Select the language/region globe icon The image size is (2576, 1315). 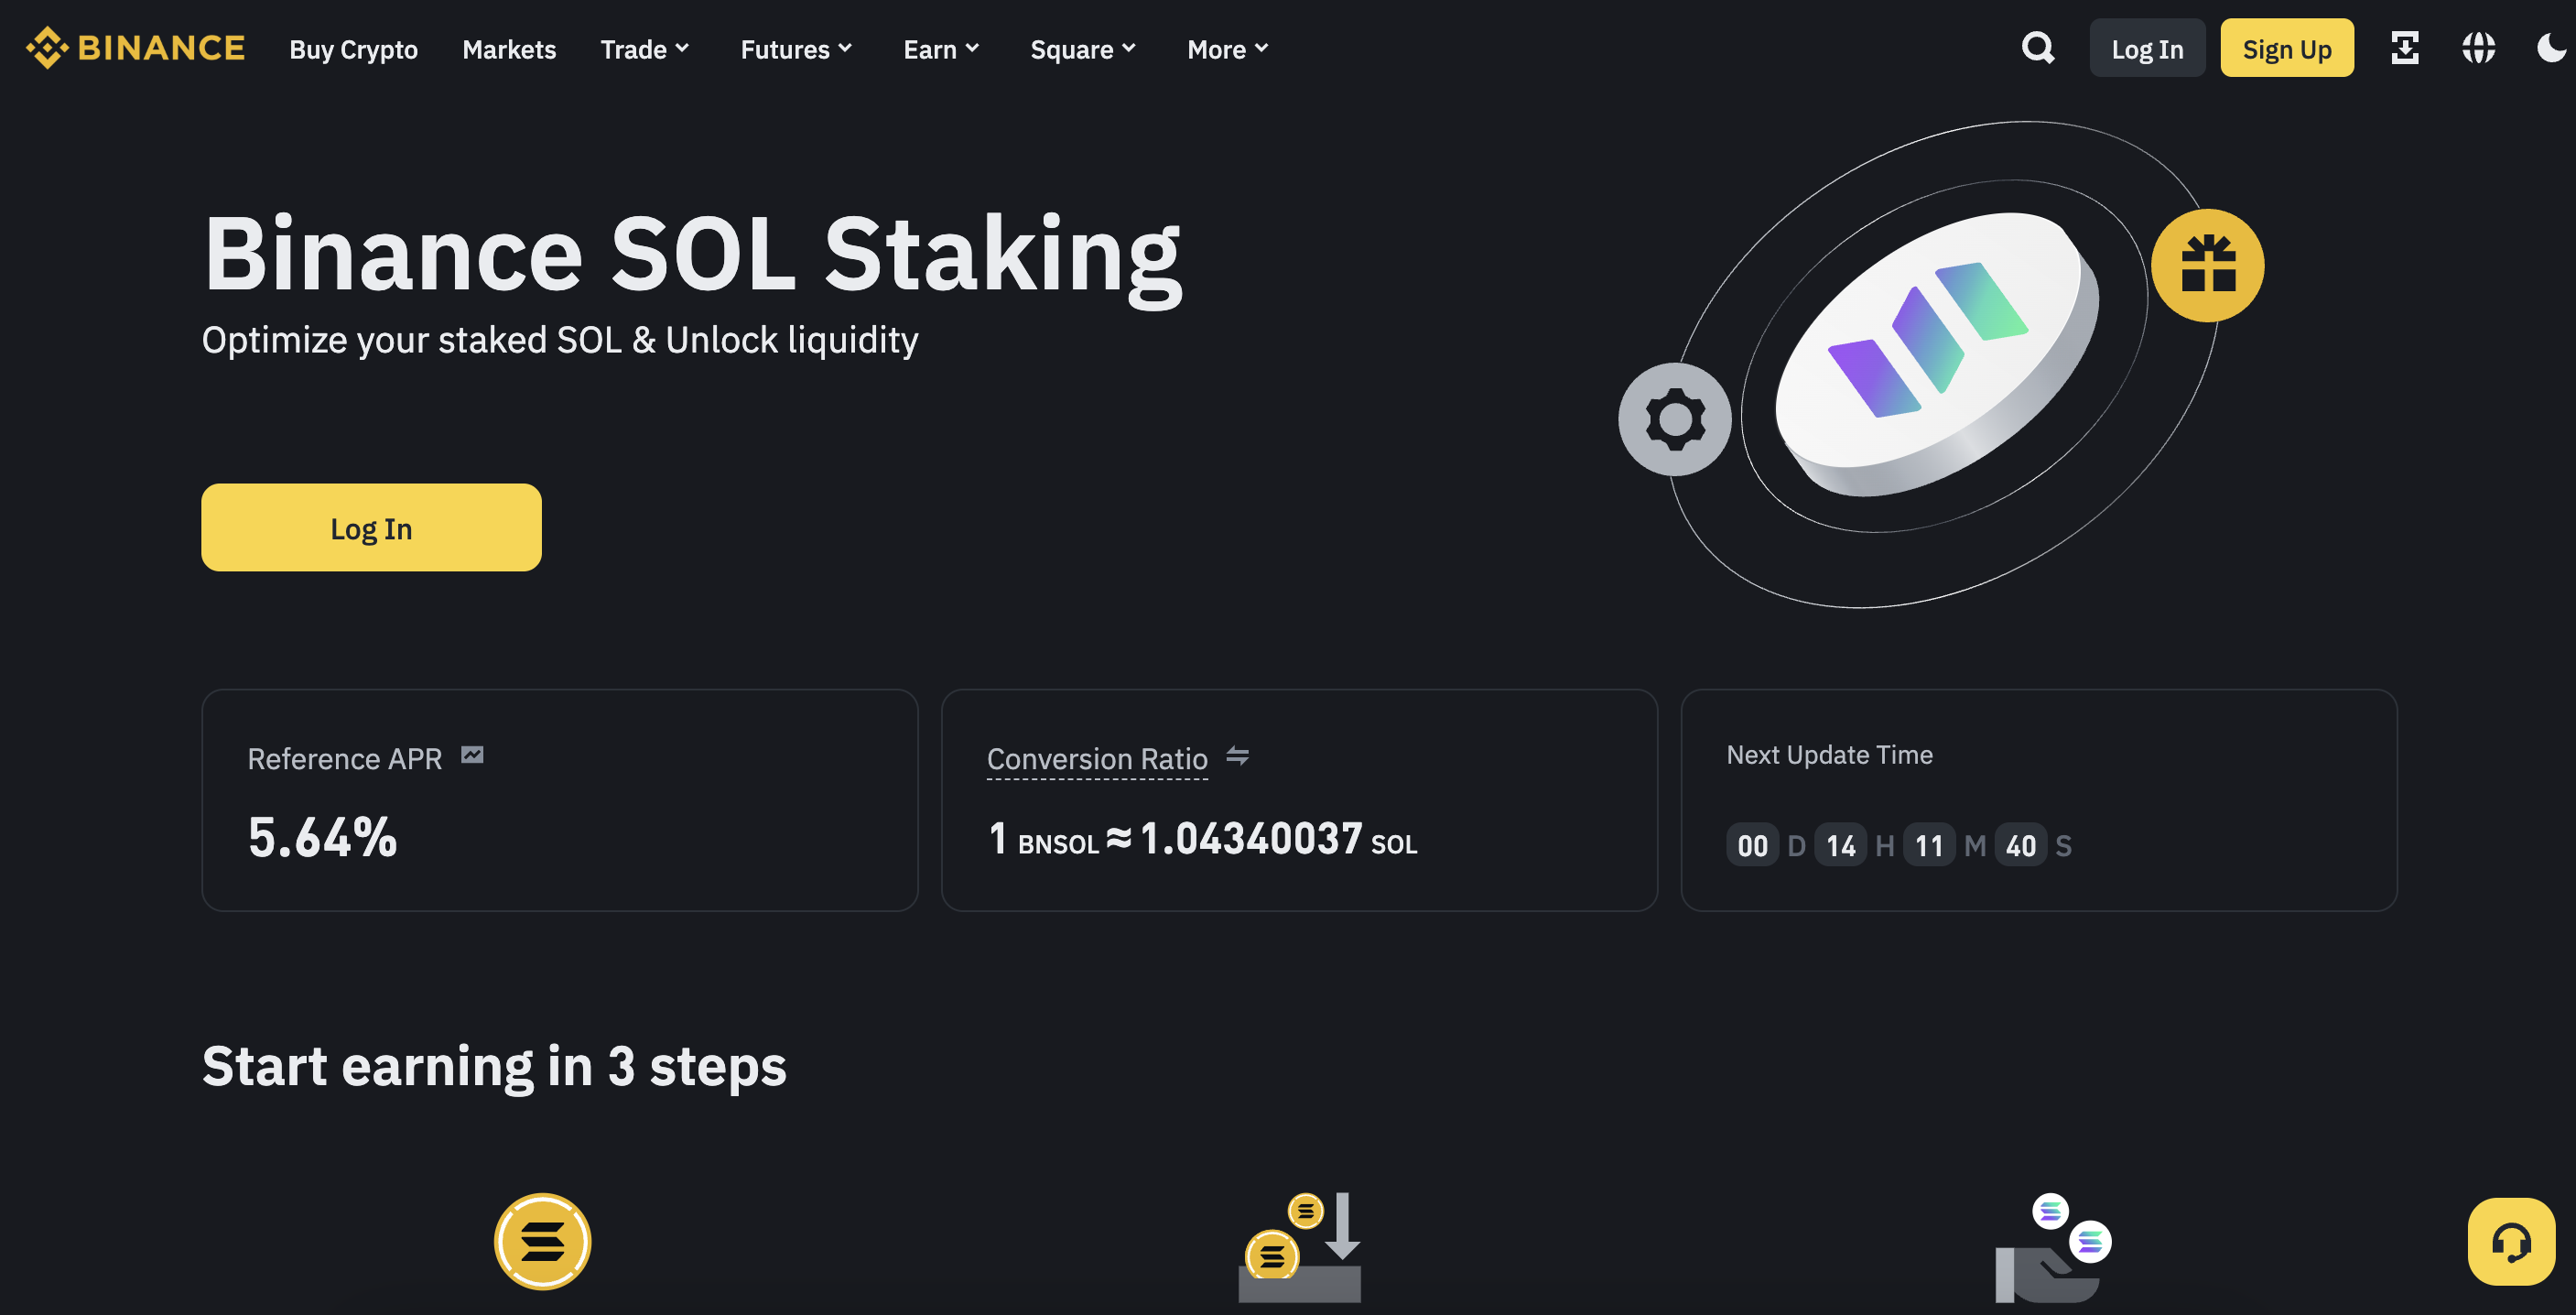point(2477,47)
